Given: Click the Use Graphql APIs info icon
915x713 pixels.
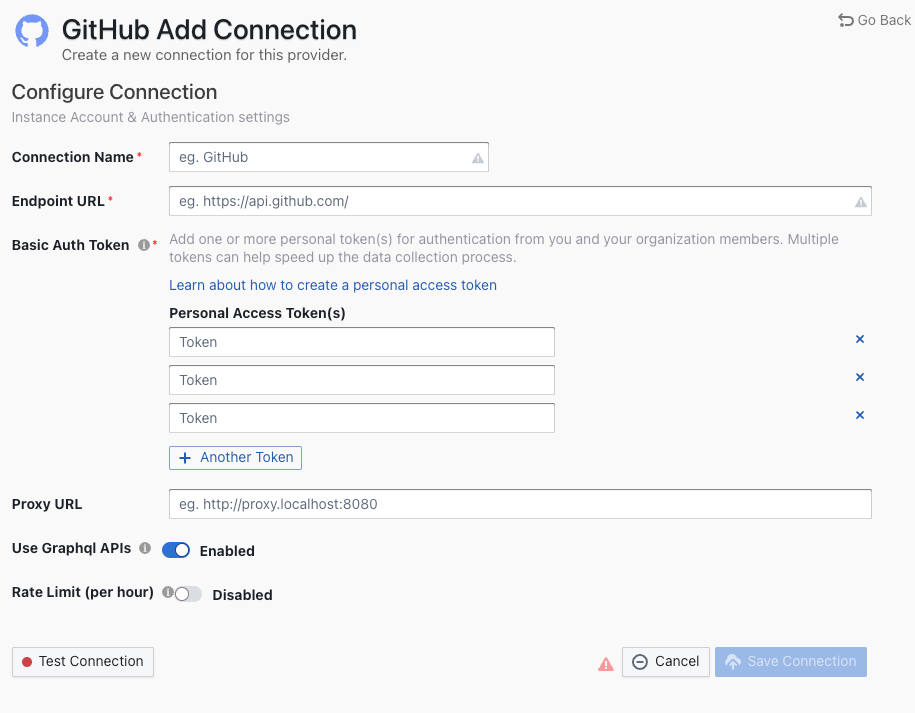Looking at the screenshot, I should pos(145,549).
